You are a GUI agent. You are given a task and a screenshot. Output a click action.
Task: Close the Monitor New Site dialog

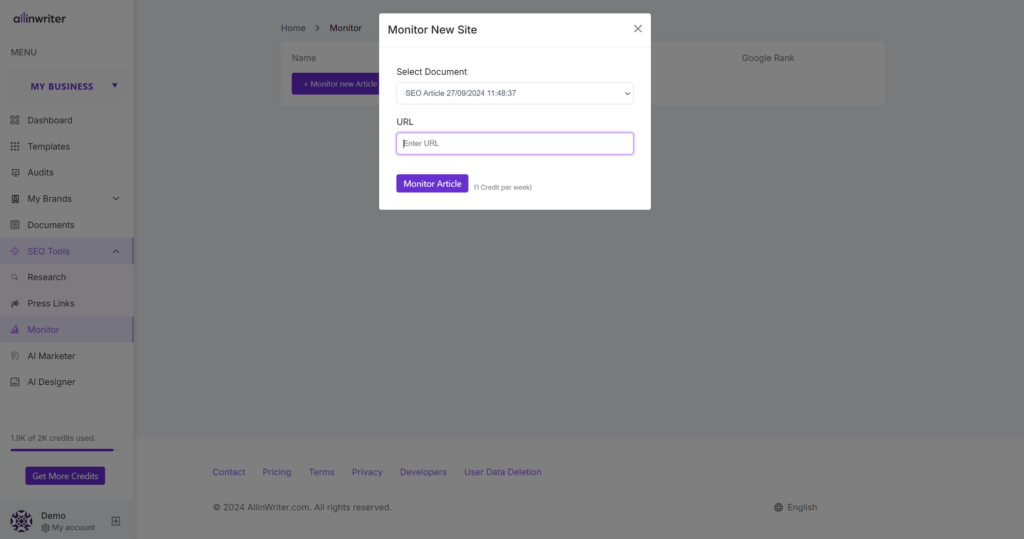point(637,29)
